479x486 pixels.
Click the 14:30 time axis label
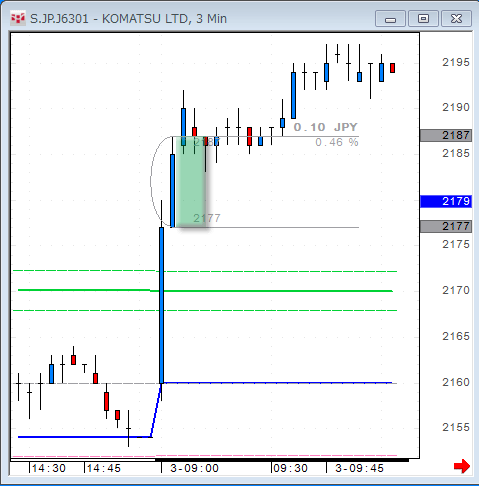tap(49, 468)
